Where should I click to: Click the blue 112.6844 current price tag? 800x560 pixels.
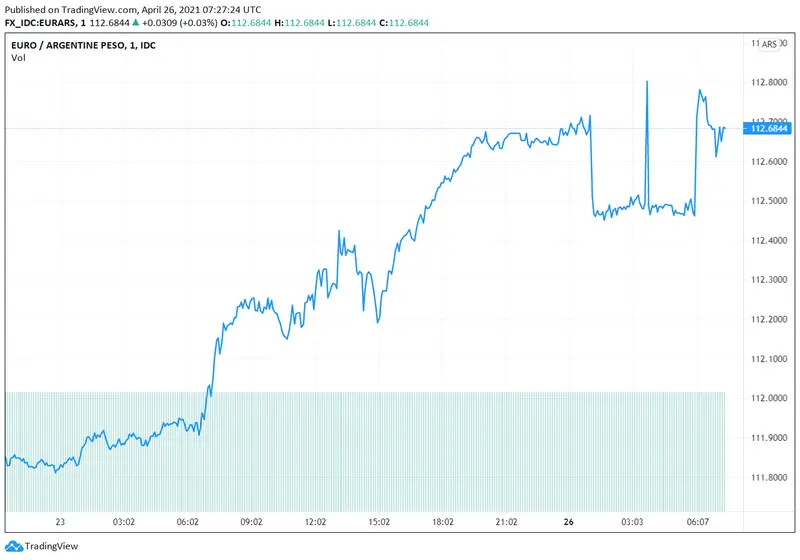click(x=769, y=128)
